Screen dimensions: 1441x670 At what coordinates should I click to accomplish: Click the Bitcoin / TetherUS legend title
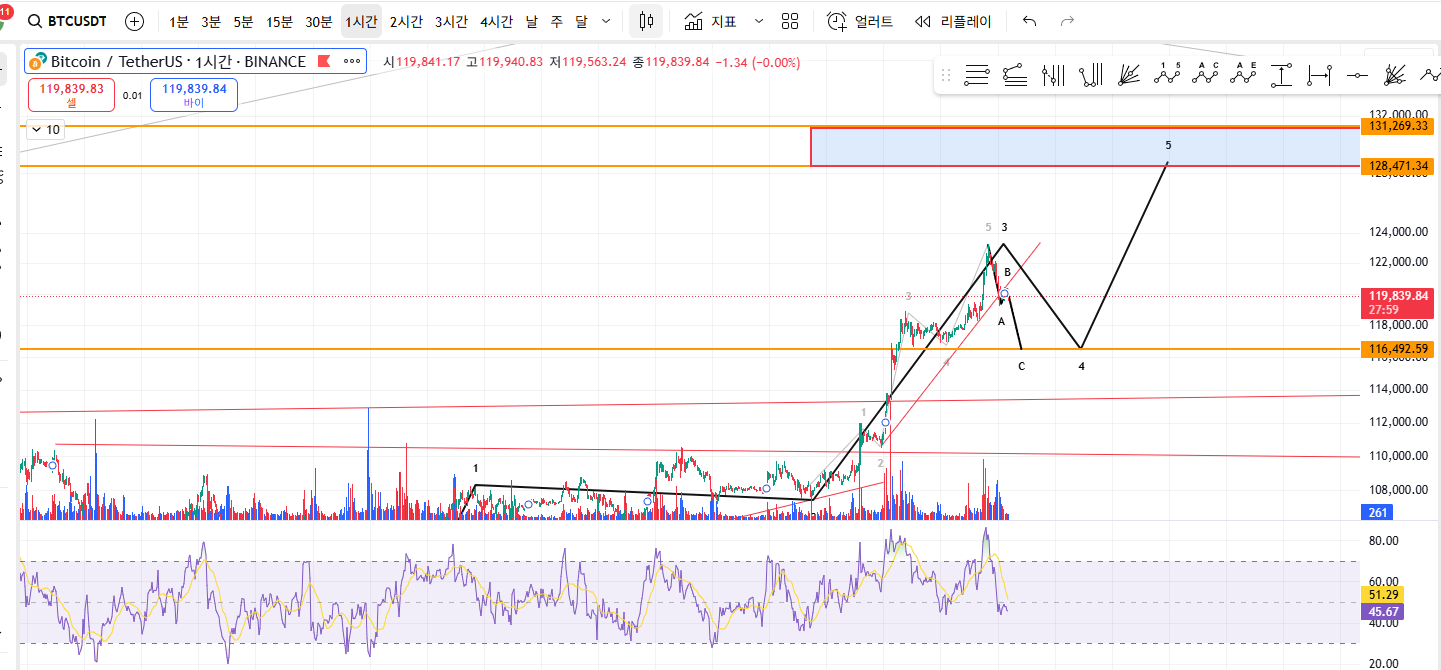pyautogui.click(x=179, y=62)
